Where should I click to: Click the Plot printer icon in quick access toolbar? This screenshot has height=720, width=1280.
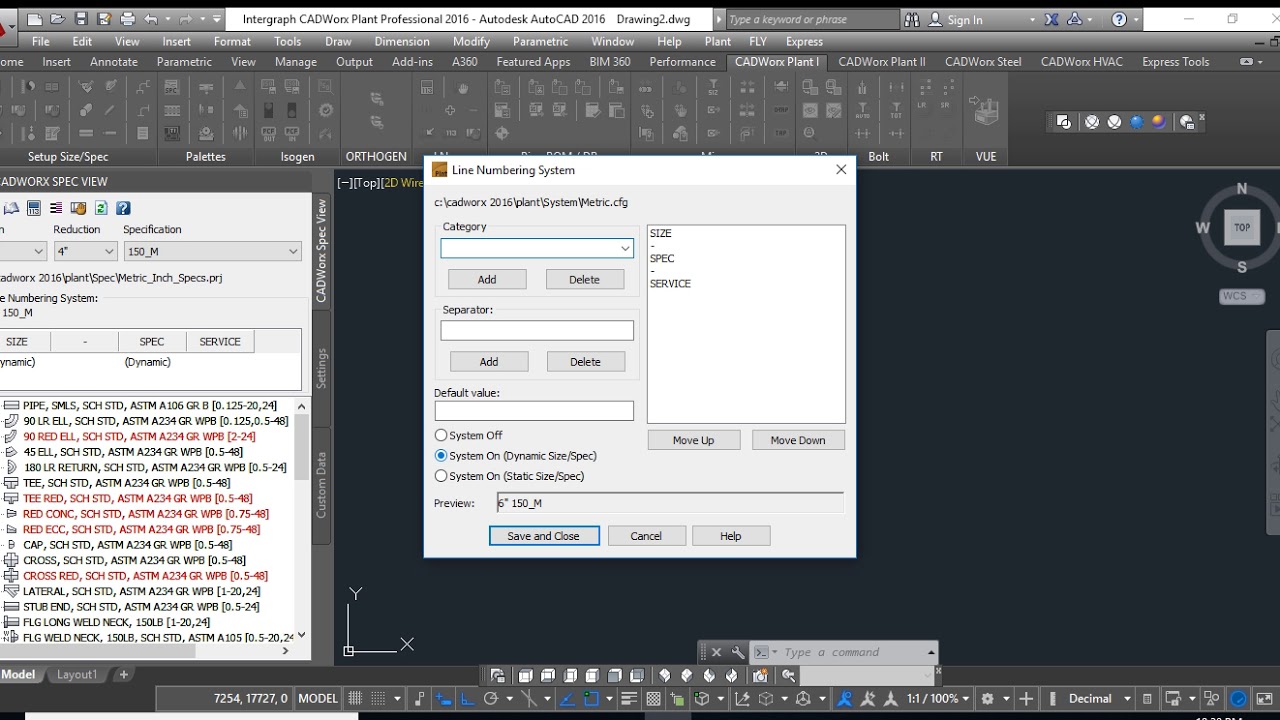tap(127, 19)
